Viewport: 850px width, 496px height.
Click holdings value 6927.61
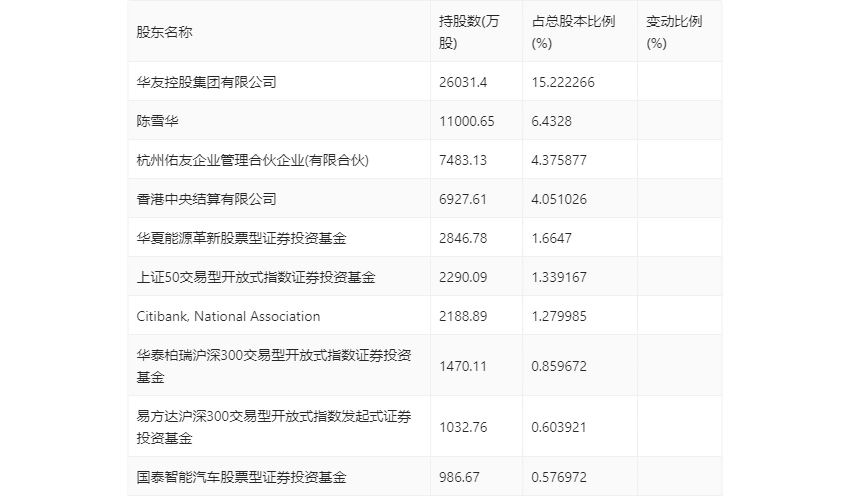(x=463, y=199)
